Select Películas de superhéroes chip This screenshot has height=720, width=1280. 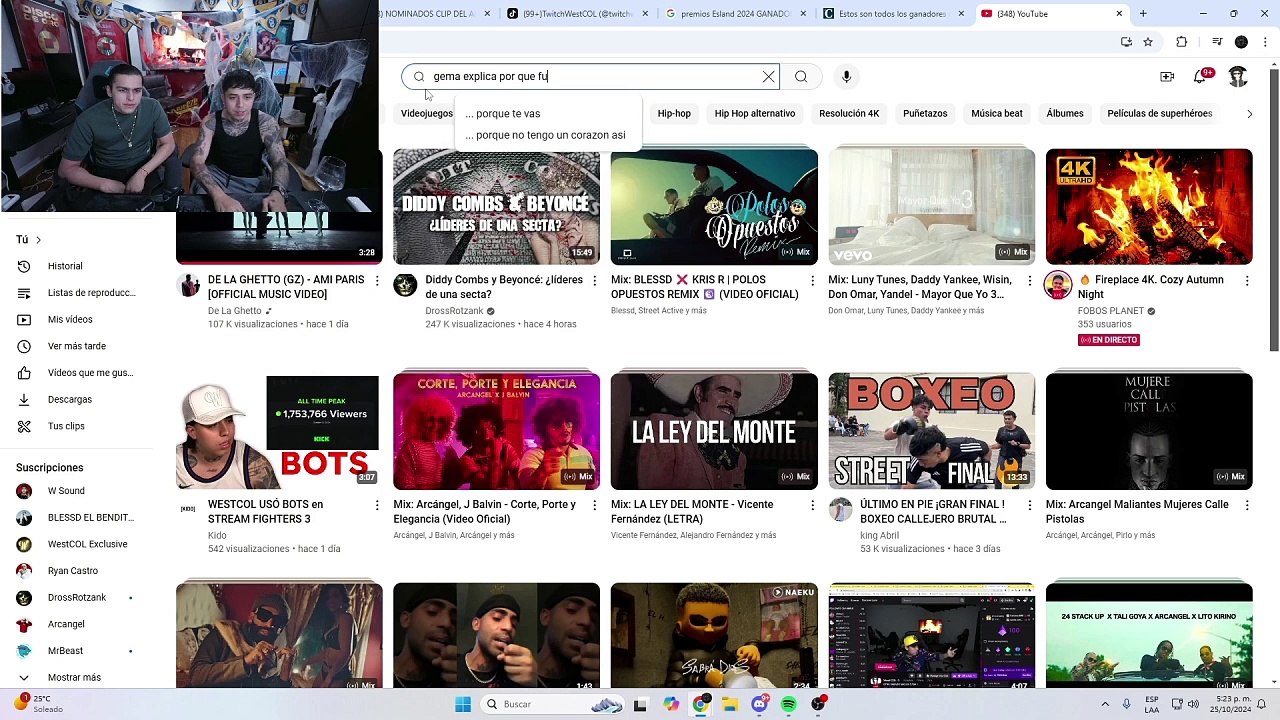coord(1160,114)
